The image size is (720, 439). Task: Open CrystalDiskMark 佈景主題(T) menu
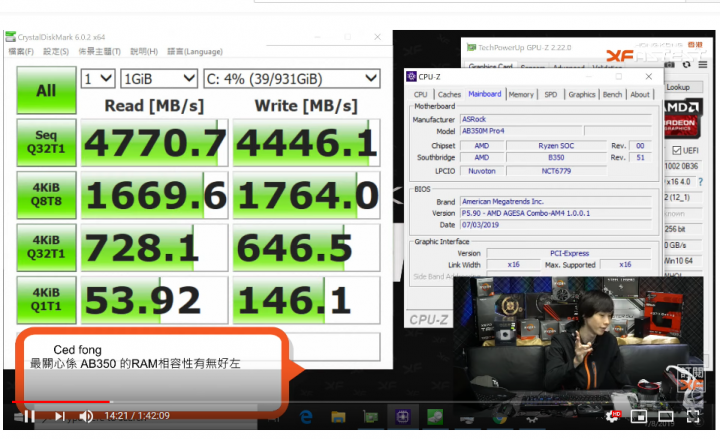[99, 51]
